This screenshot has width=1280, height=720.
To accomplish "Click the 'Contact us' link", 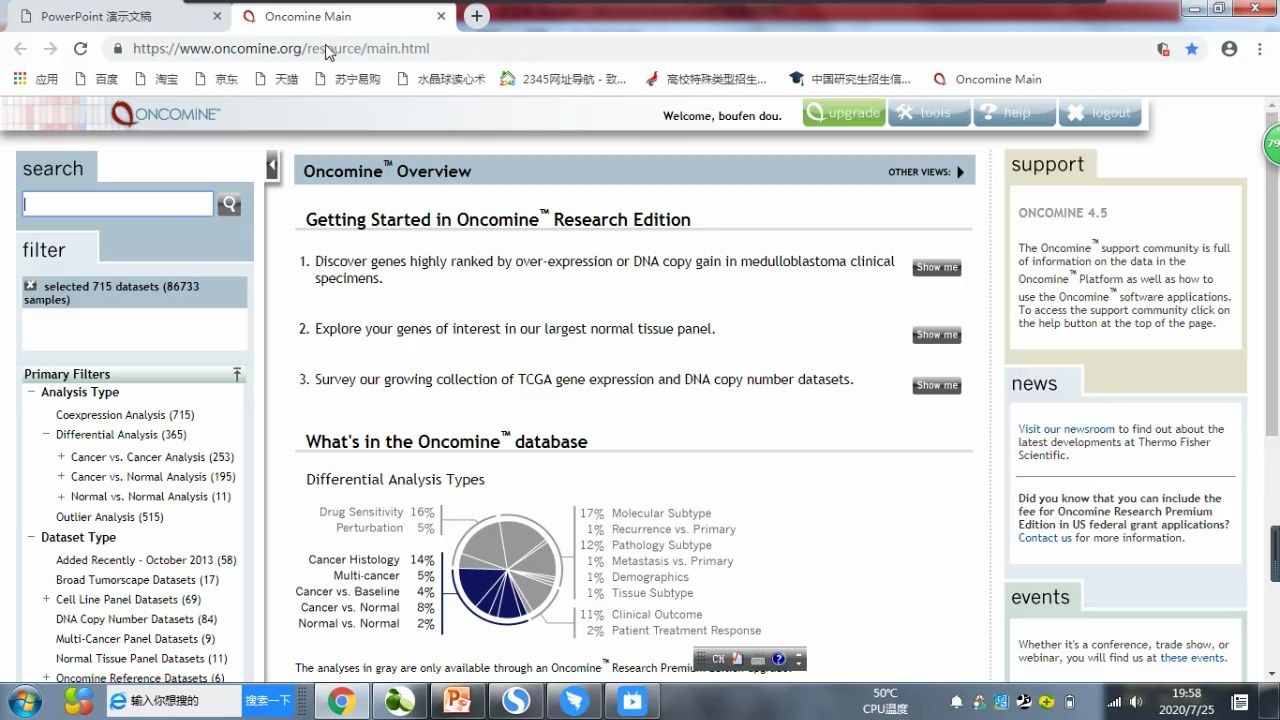I will pos(1045,538).
